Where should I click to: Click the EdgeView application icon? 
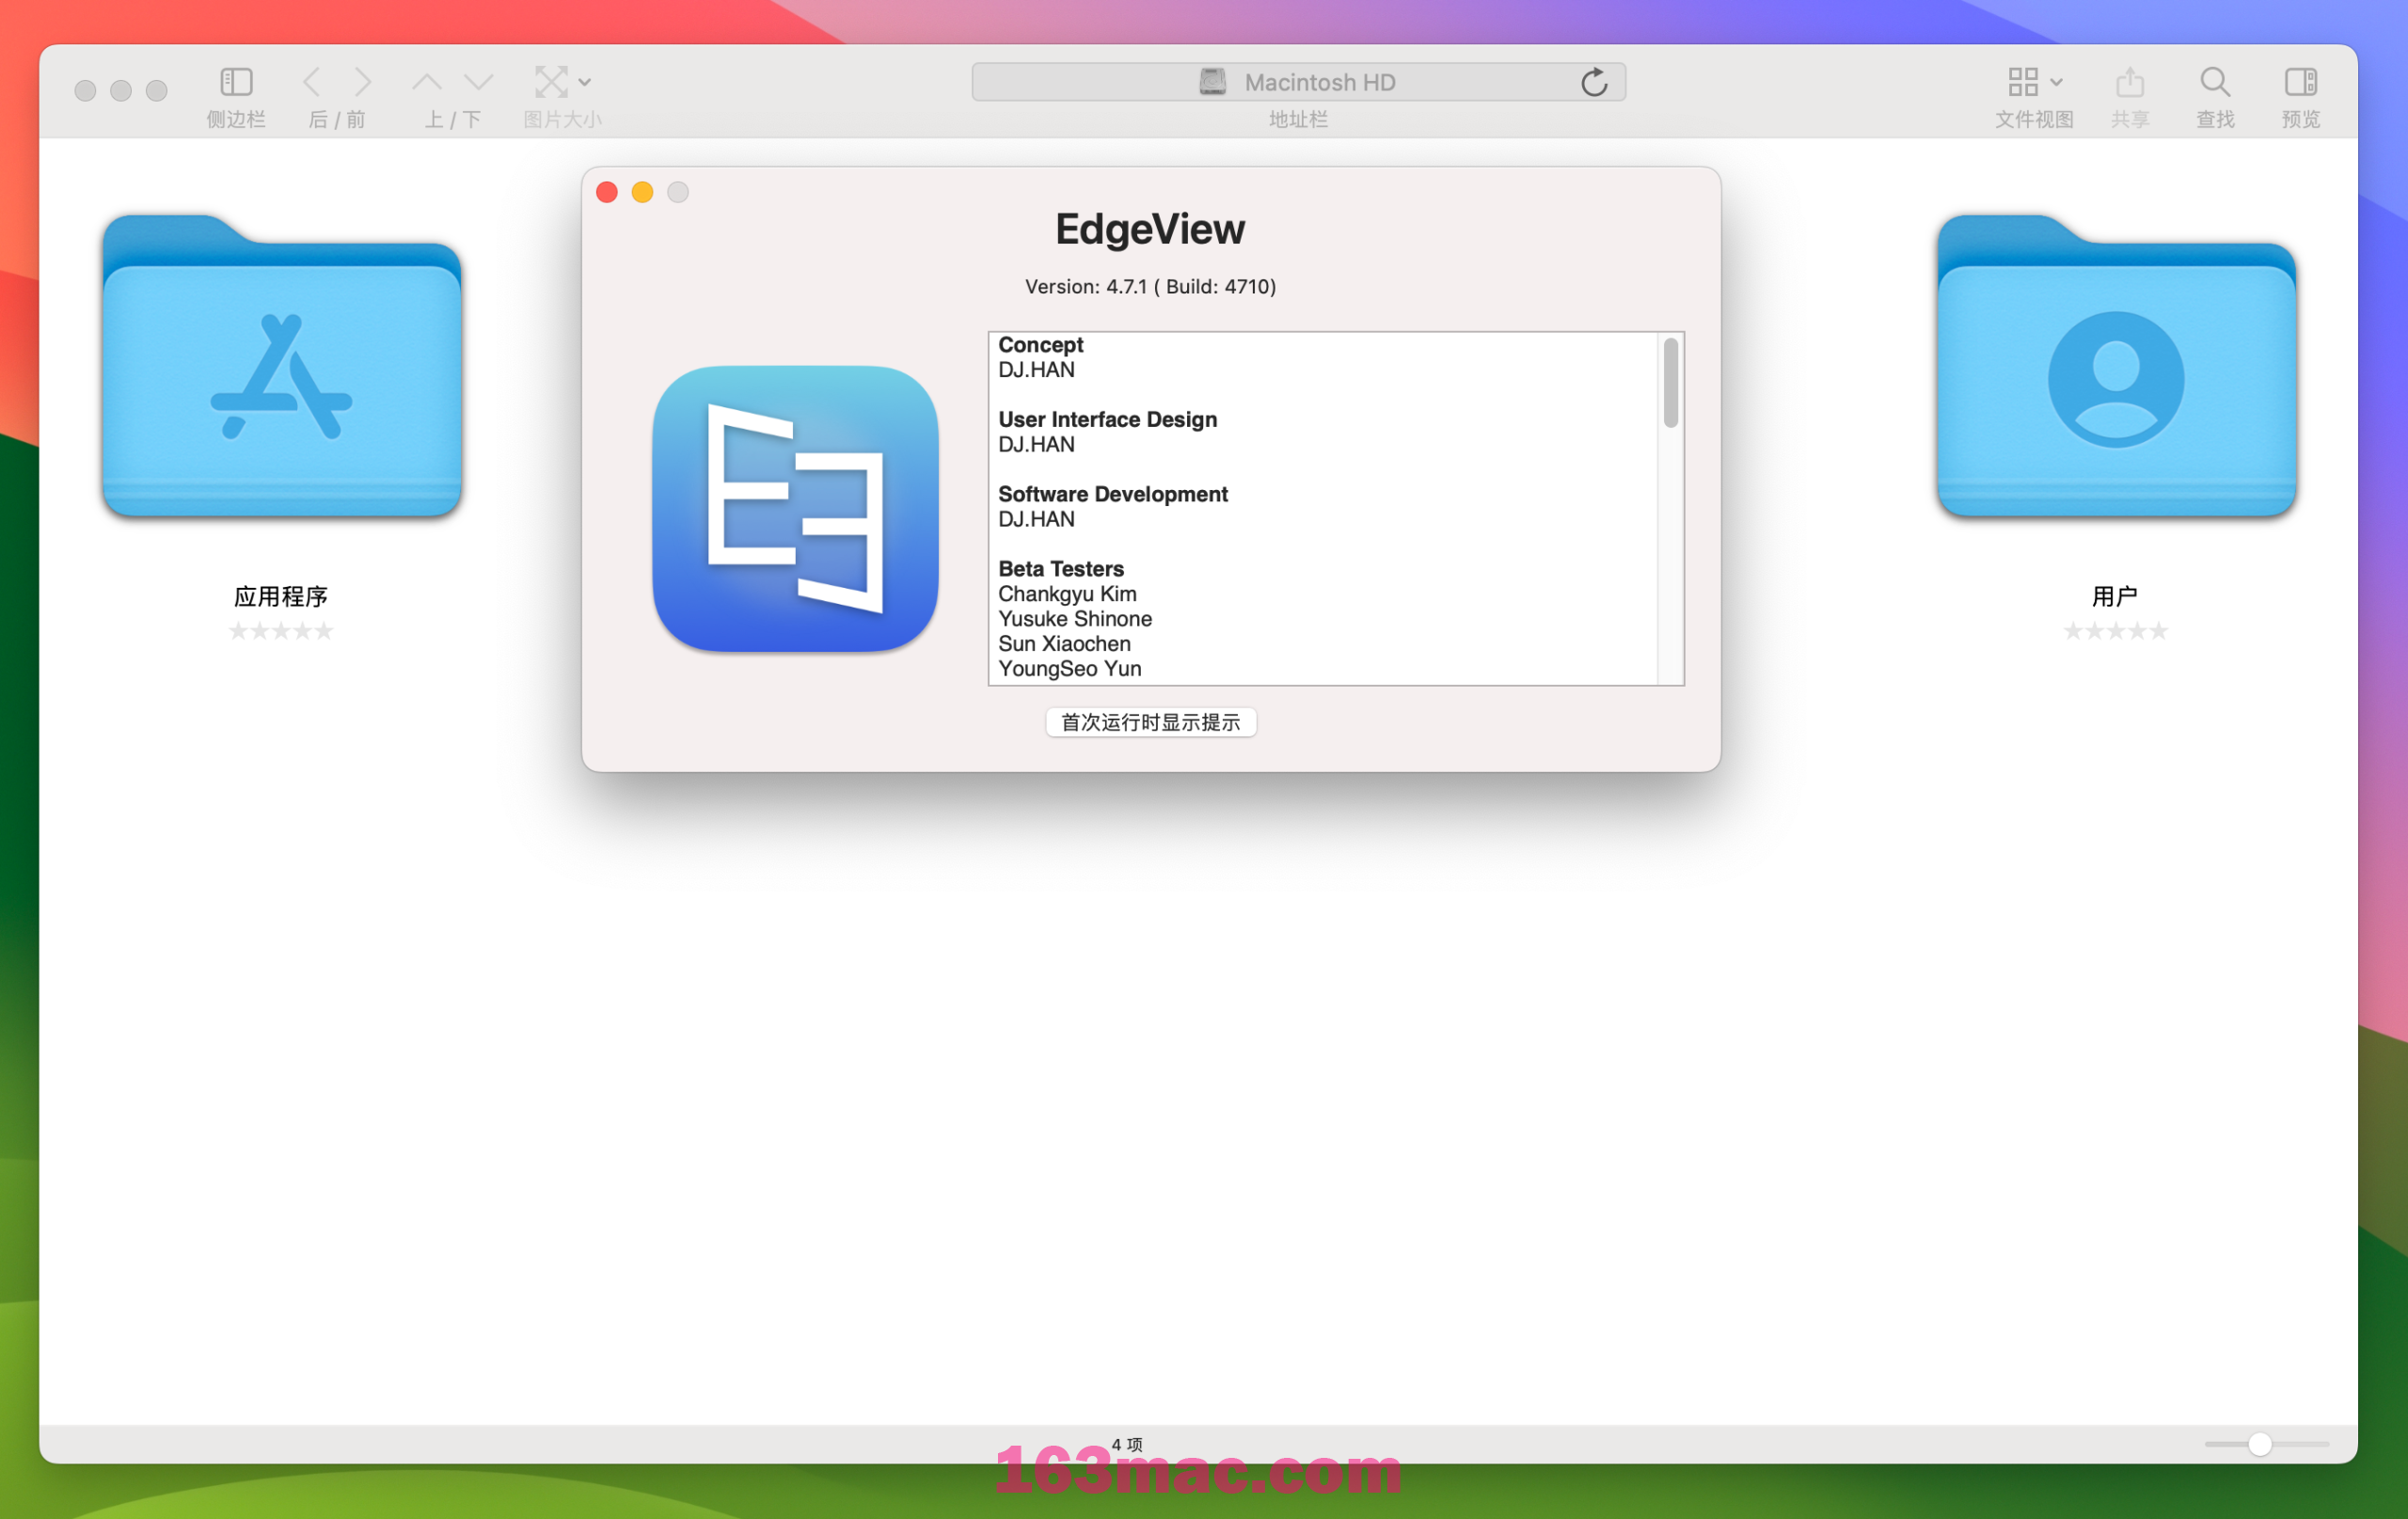pos(795,509)
